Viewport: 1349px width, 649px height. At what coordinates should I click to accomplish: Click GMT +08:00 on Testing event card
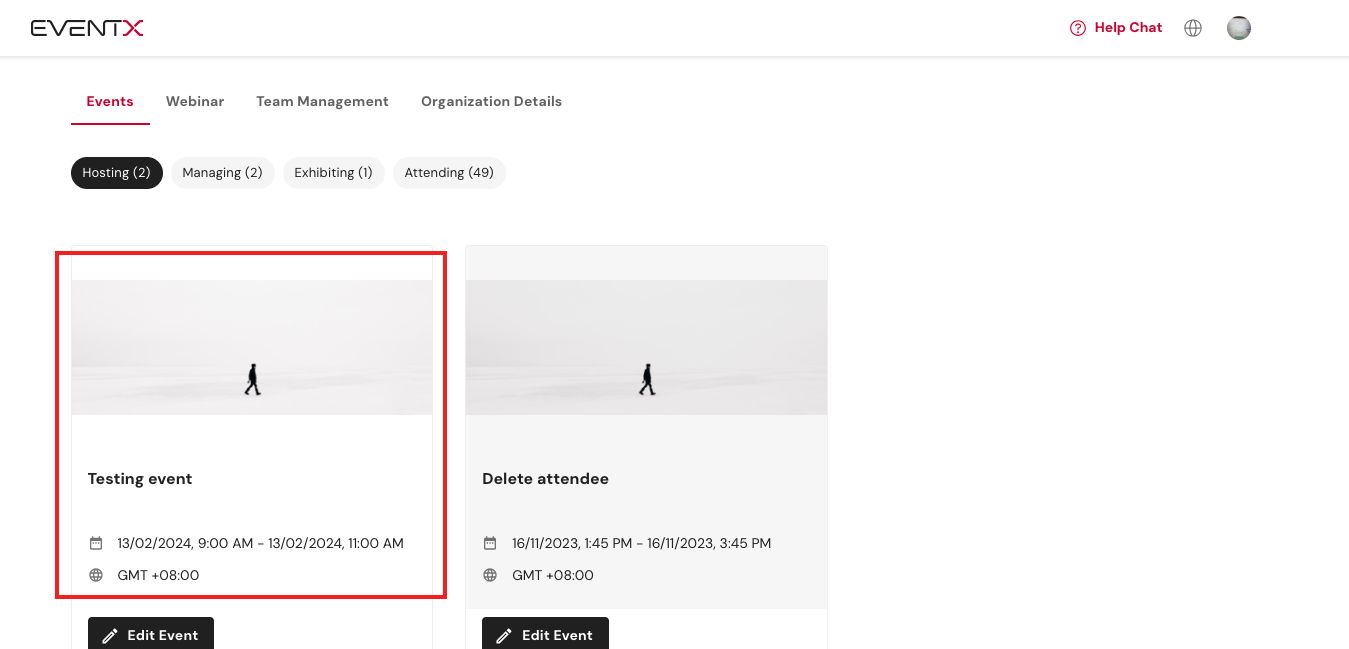158,575
